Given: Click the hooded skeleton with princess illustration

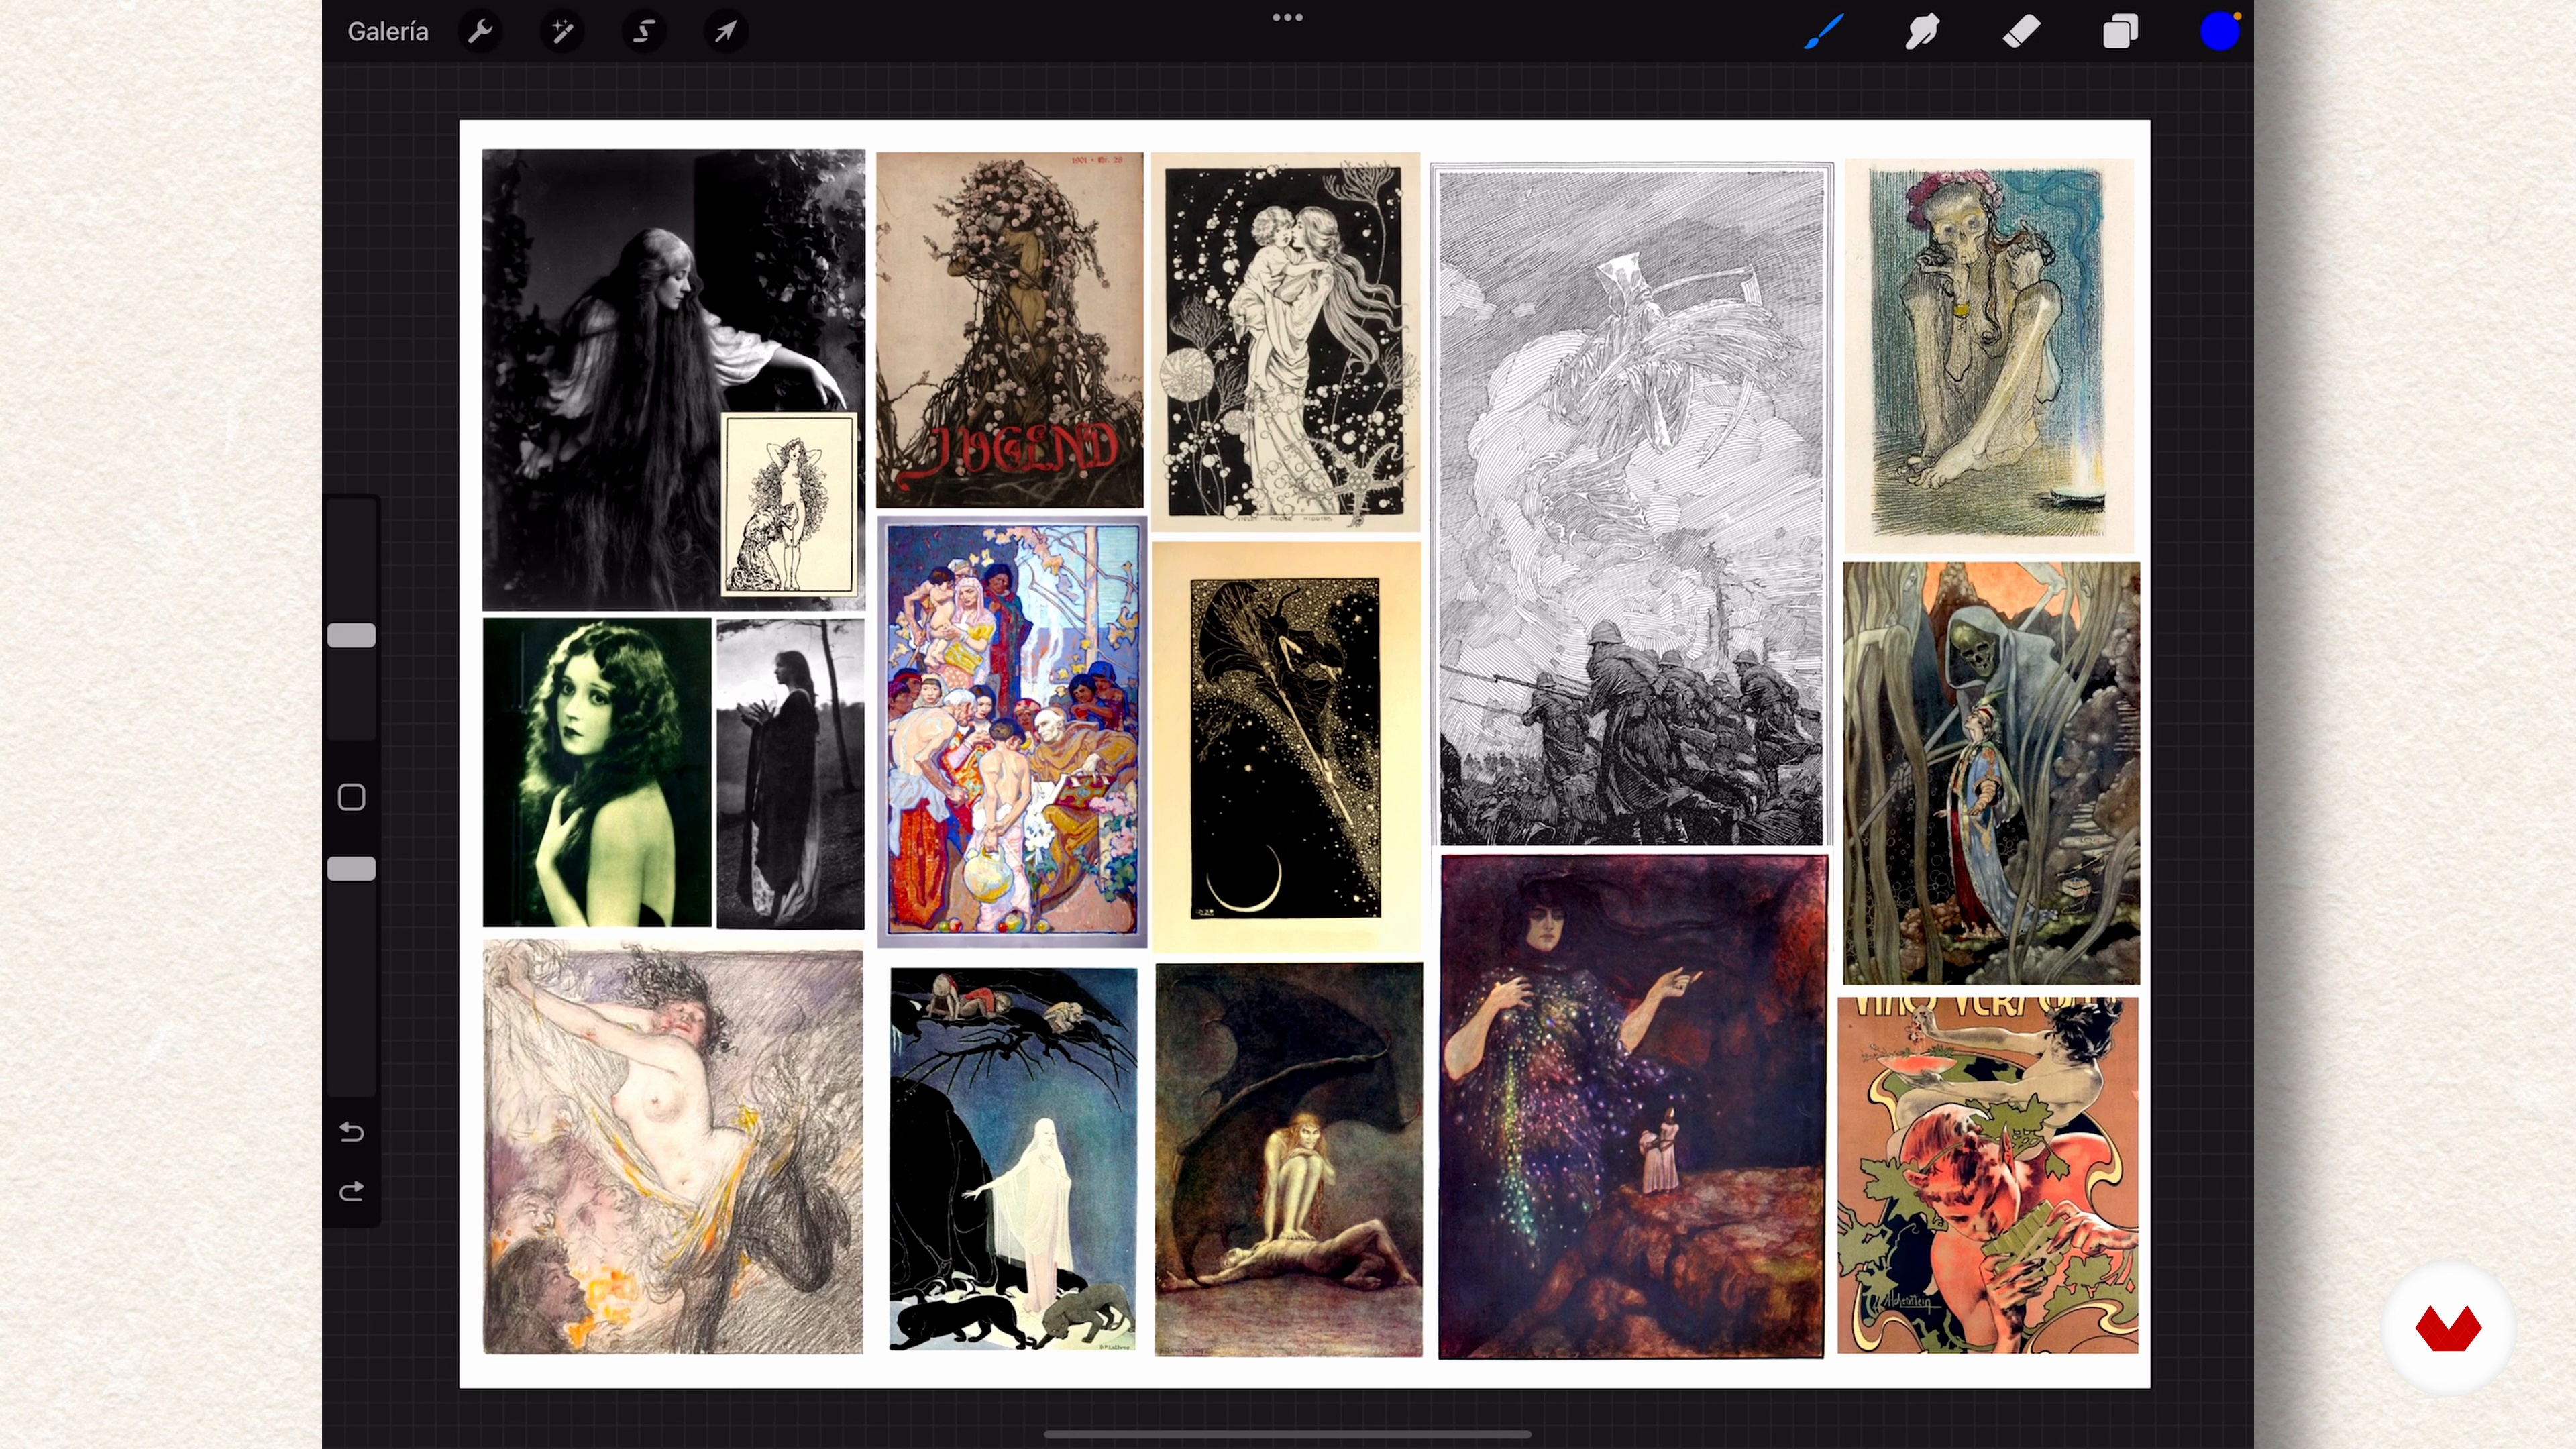Looking at the screenshot, I should 1992,773.
